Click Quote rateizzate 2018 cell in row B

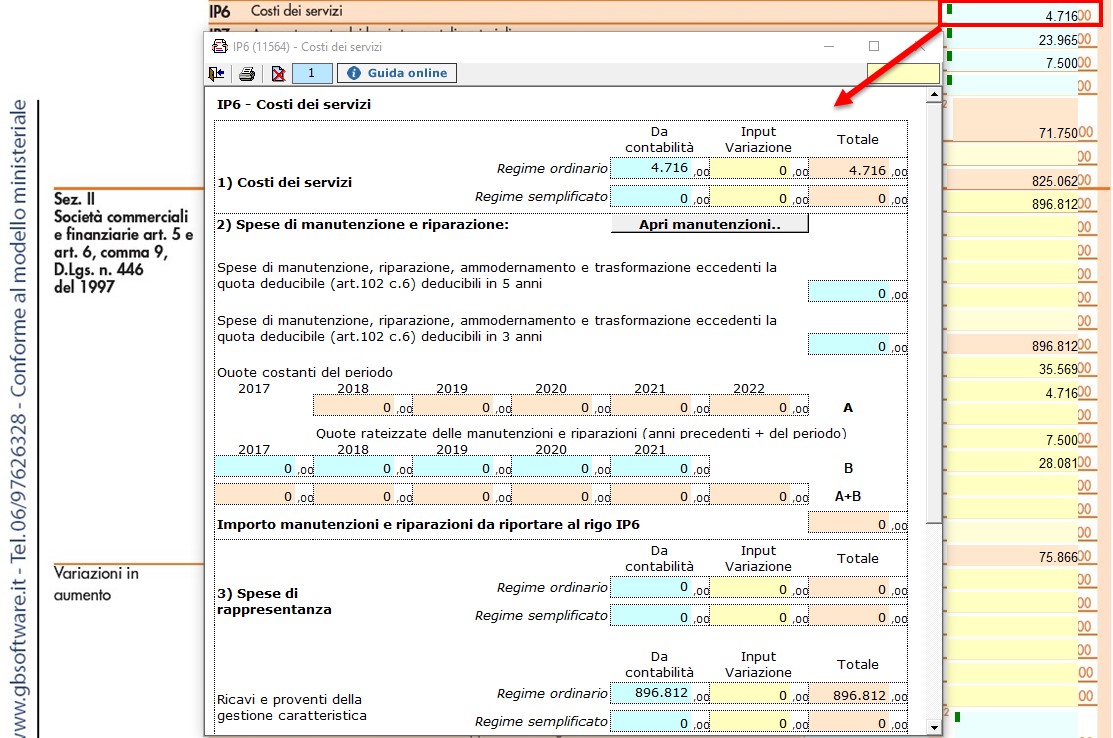pos(363,467)
